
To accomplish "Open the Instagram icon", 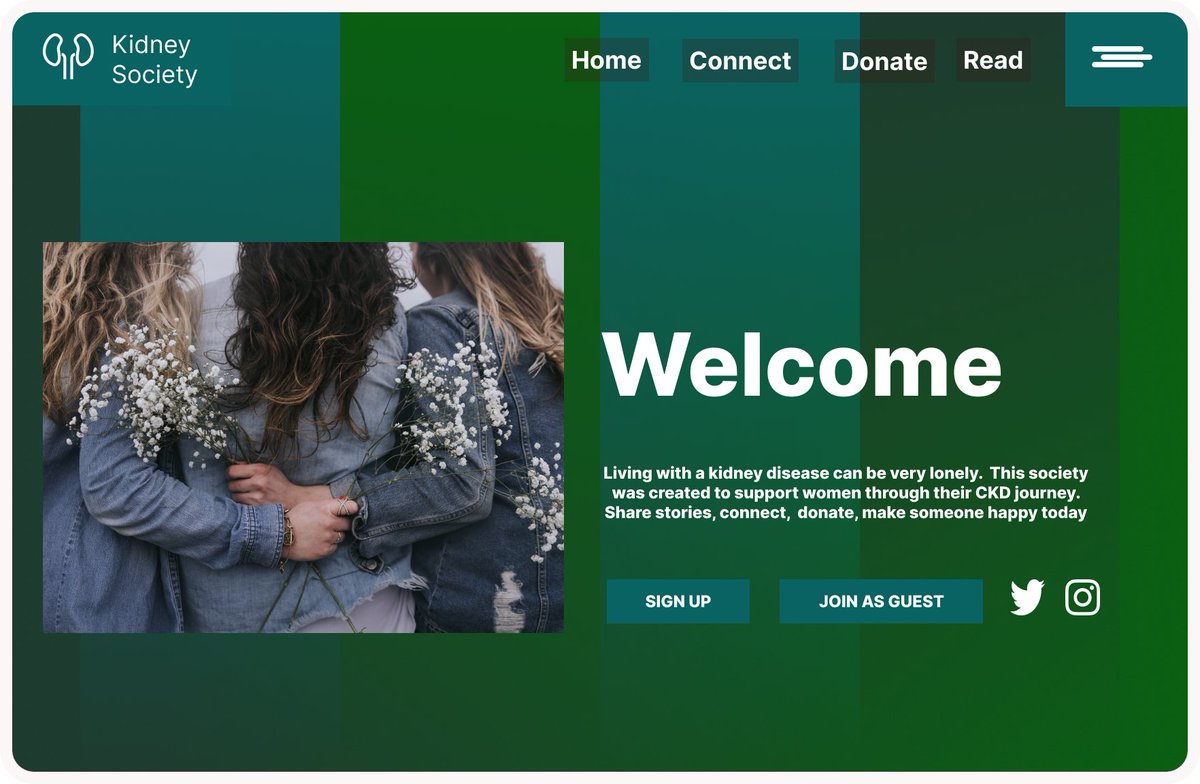I will tap(1082, 597).
